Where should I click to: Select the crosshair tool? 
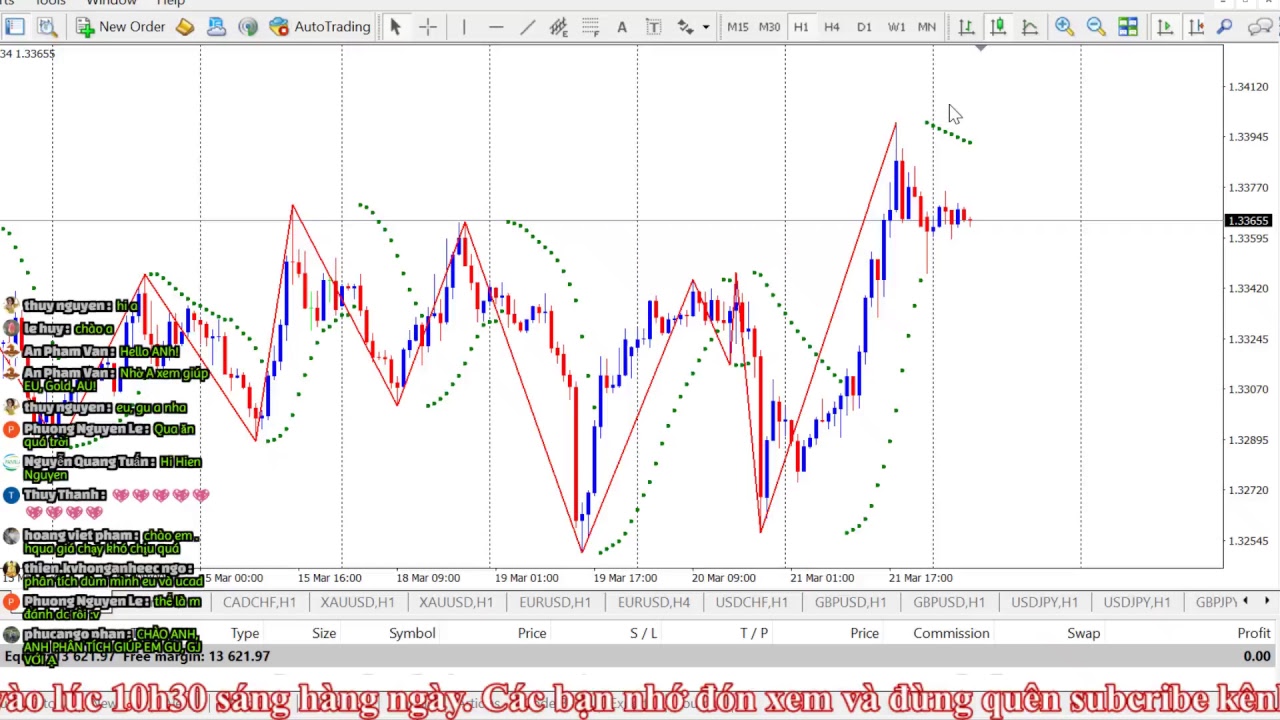[428, 27]
